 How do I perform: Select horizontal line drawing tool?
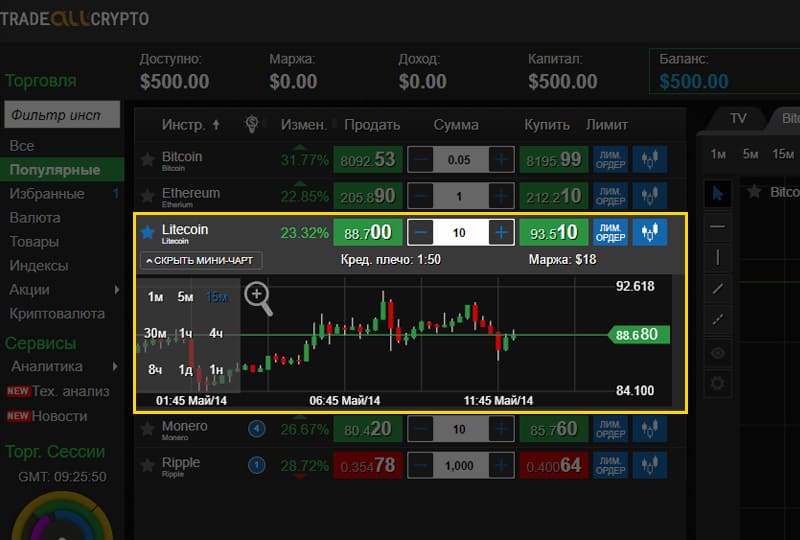click(717, 226)
